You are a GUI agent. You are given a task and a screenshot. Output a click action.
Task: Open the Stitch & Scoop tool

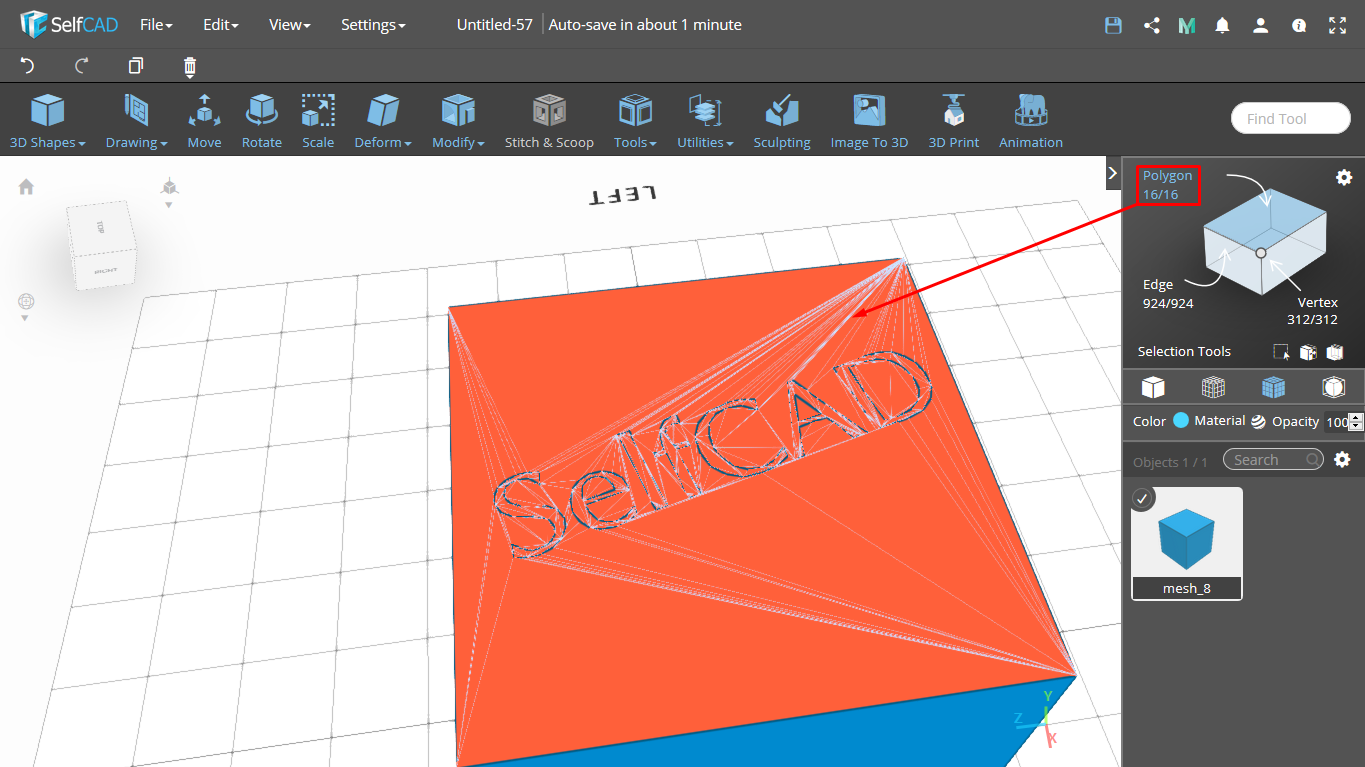[x=549, y=121]
